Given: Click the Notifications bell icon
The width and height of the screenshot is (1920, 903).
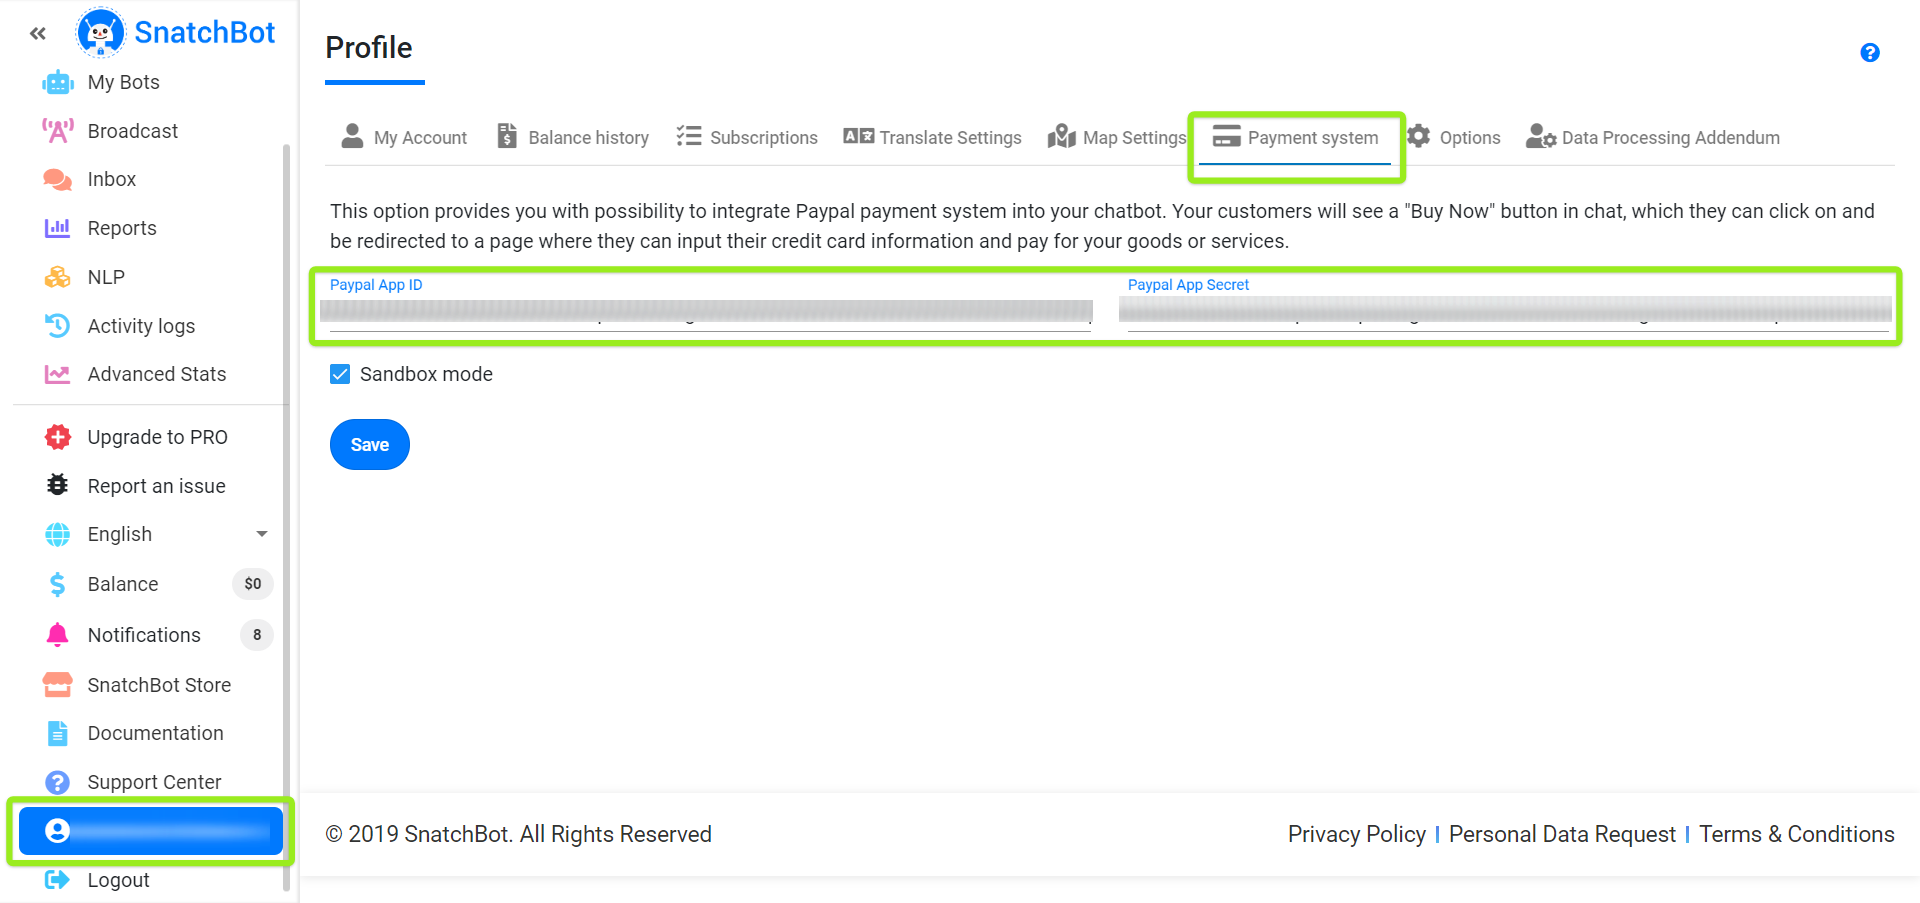Looking at the screenshot, I should coord(58,634).
